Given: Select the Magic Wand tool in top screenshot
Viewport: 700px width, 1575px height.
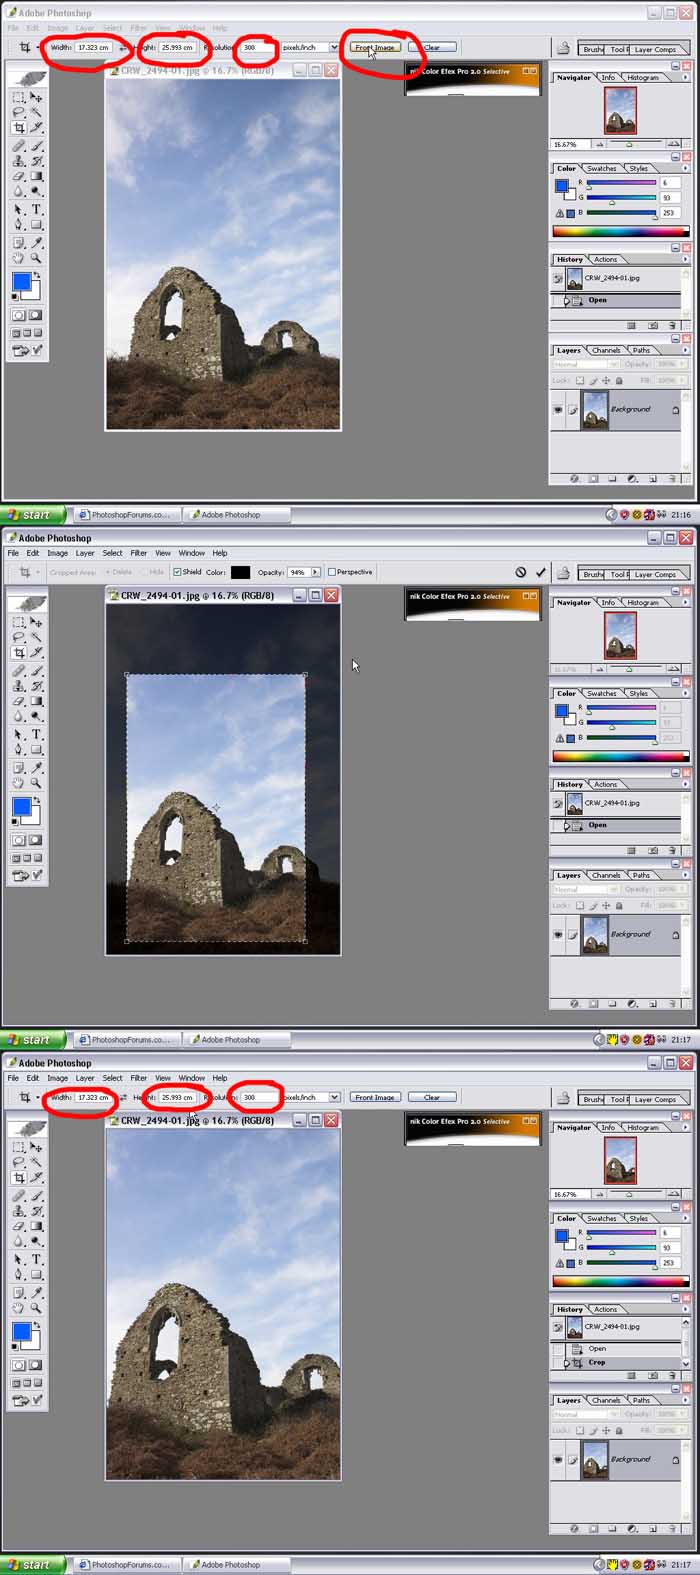Looking at the screenshot, I should [36, 113].
